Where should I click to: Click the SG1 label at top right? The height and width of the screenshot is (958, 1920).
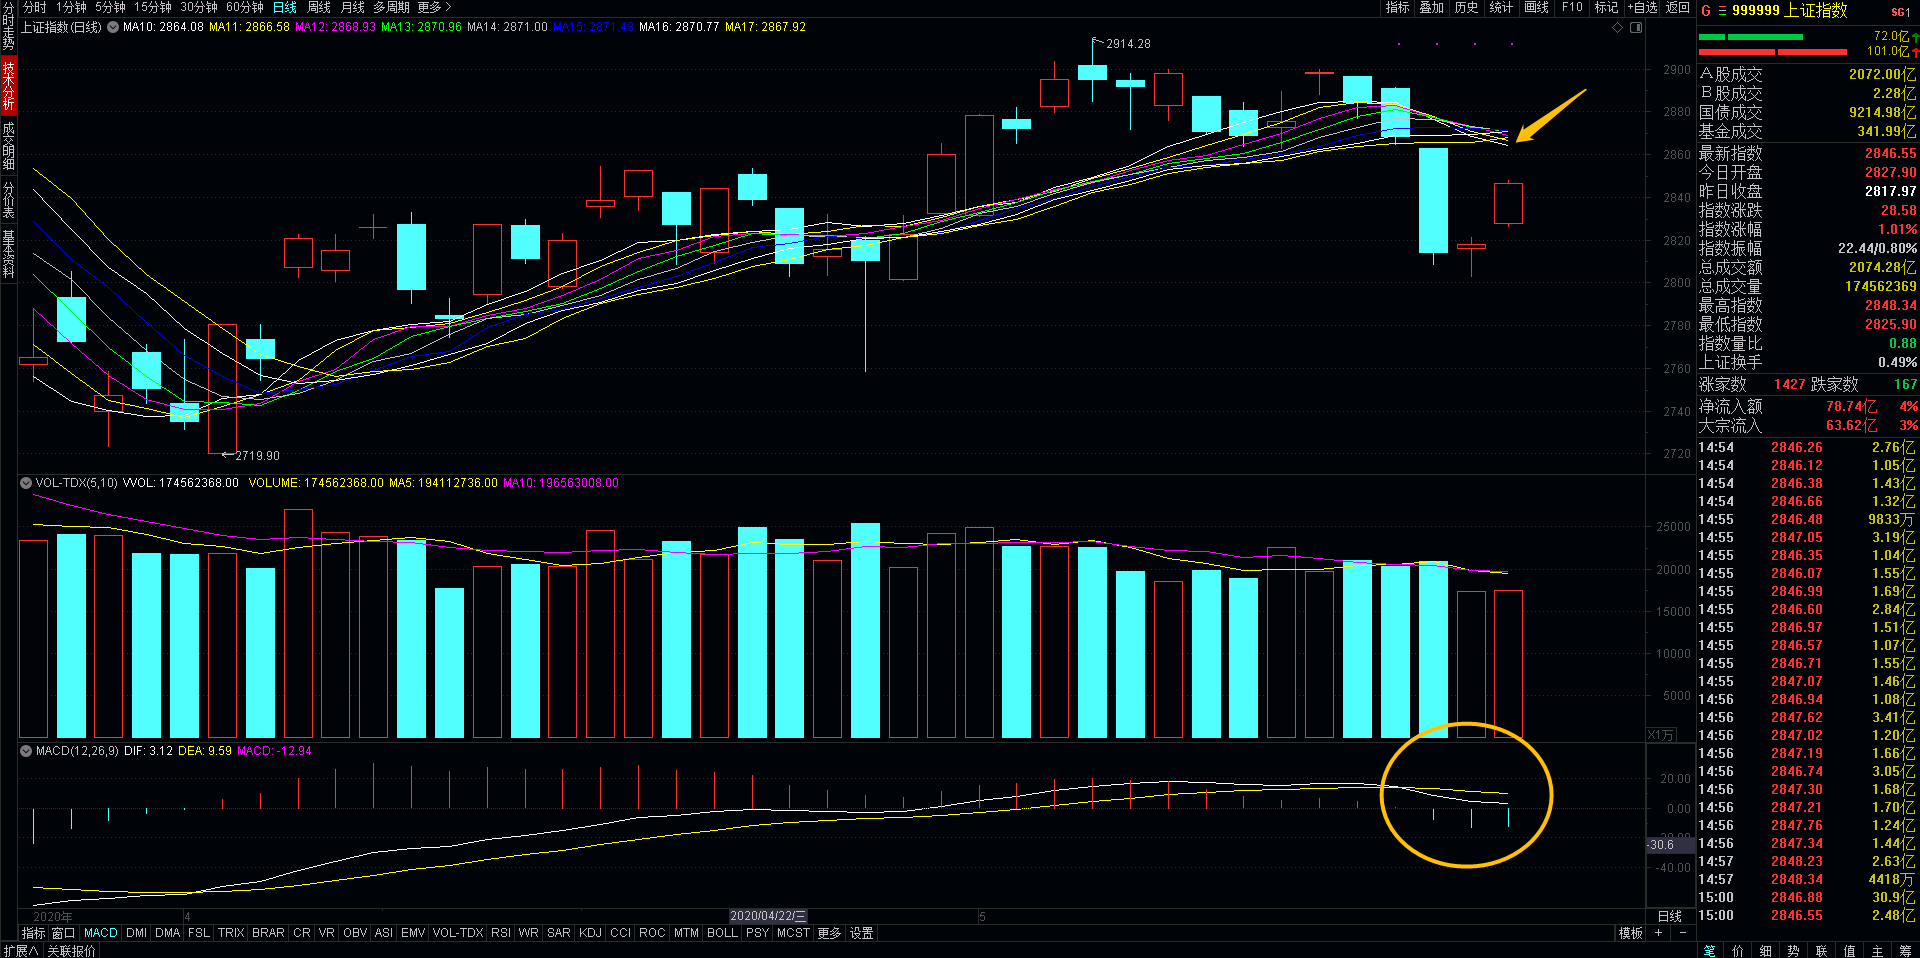(x=1900, y=12)
